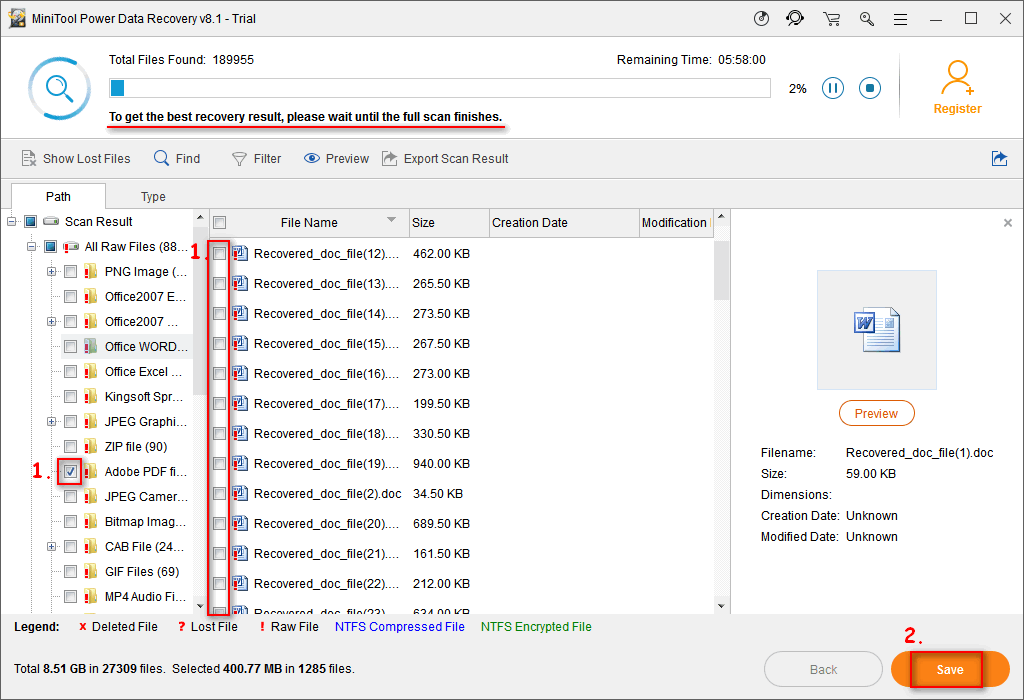This screenshot has width=1024, height=700.
Task: Tick the ZIP file (90) checkbox
Action: pos(71,447)
